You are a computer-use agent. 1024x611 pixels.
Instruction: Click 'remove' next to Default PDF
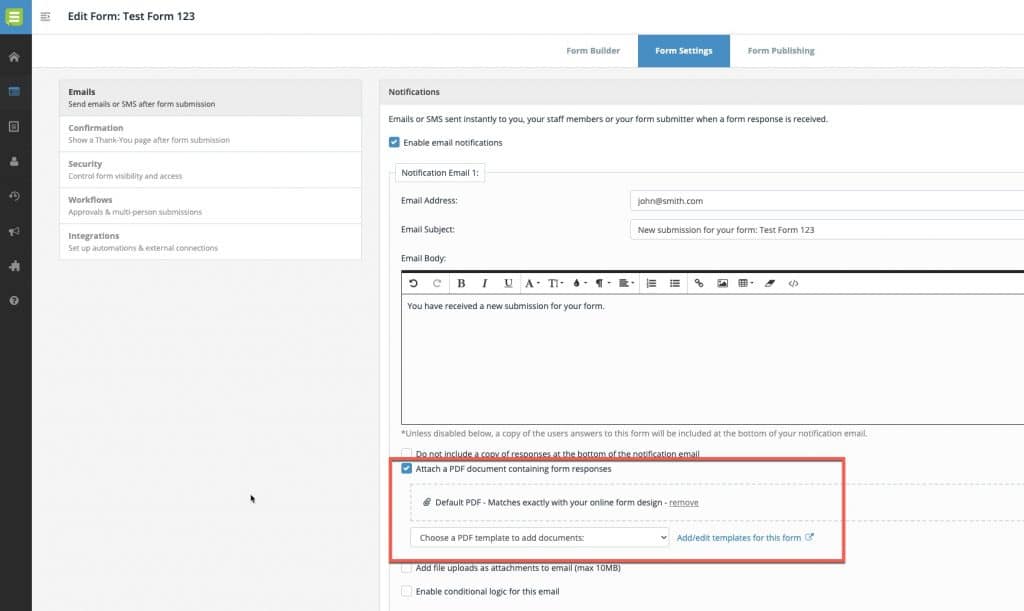[684, 502]
